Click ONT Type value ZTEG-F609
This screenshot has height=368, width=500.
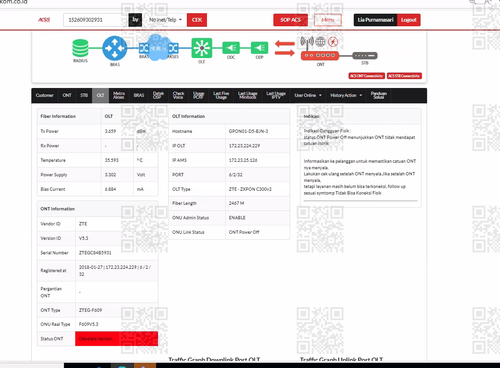click(x=90, y=310)
